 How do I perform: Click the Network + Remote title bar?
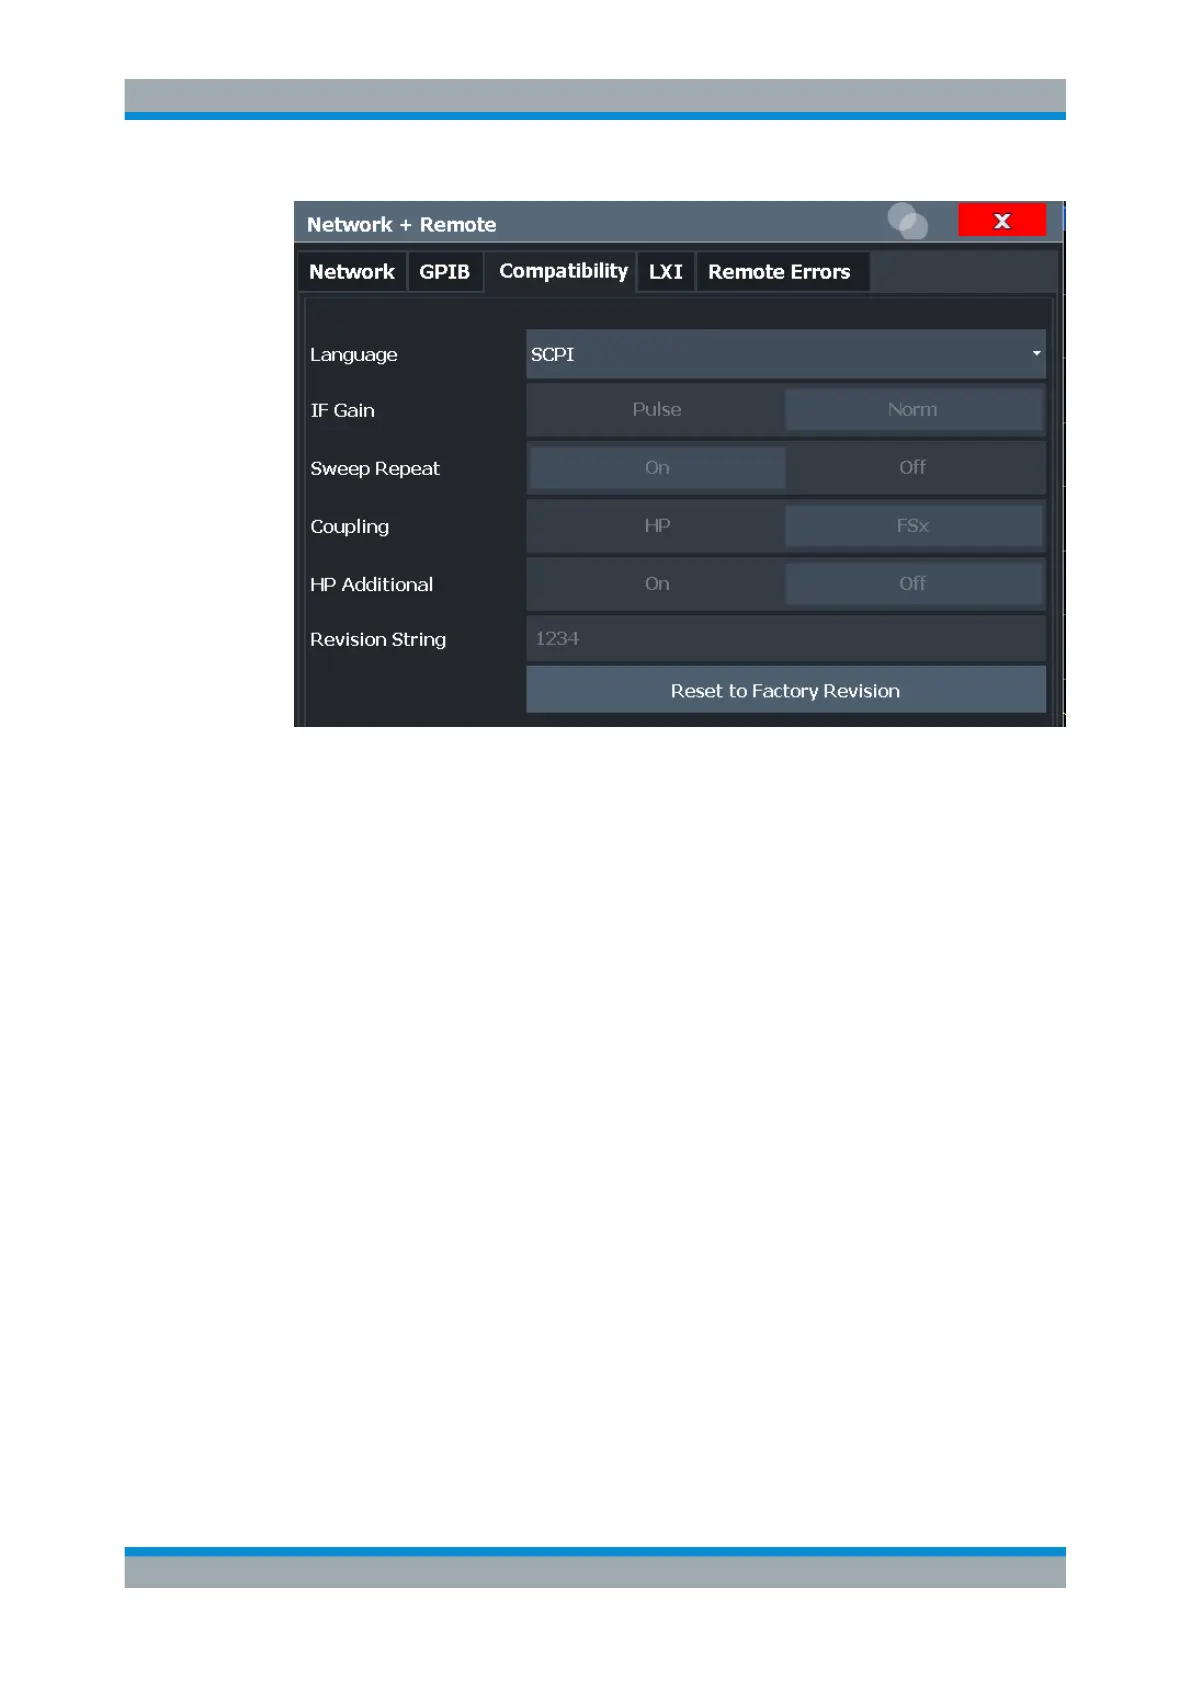click(x=590, y=224)
